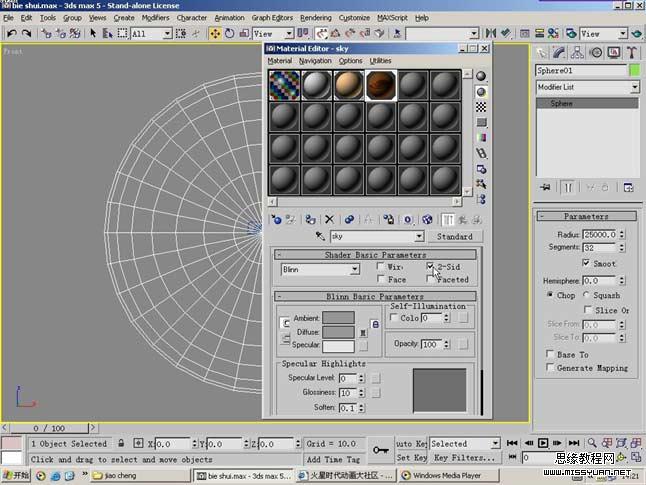Image resolution: width=646 pixels, height=485 pixels.
Task: Click the Diffuse color swatch
Action: [338, 332]
